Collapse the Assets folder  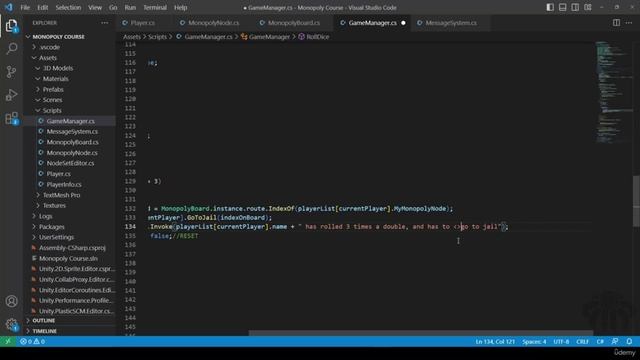click(48, 58)
